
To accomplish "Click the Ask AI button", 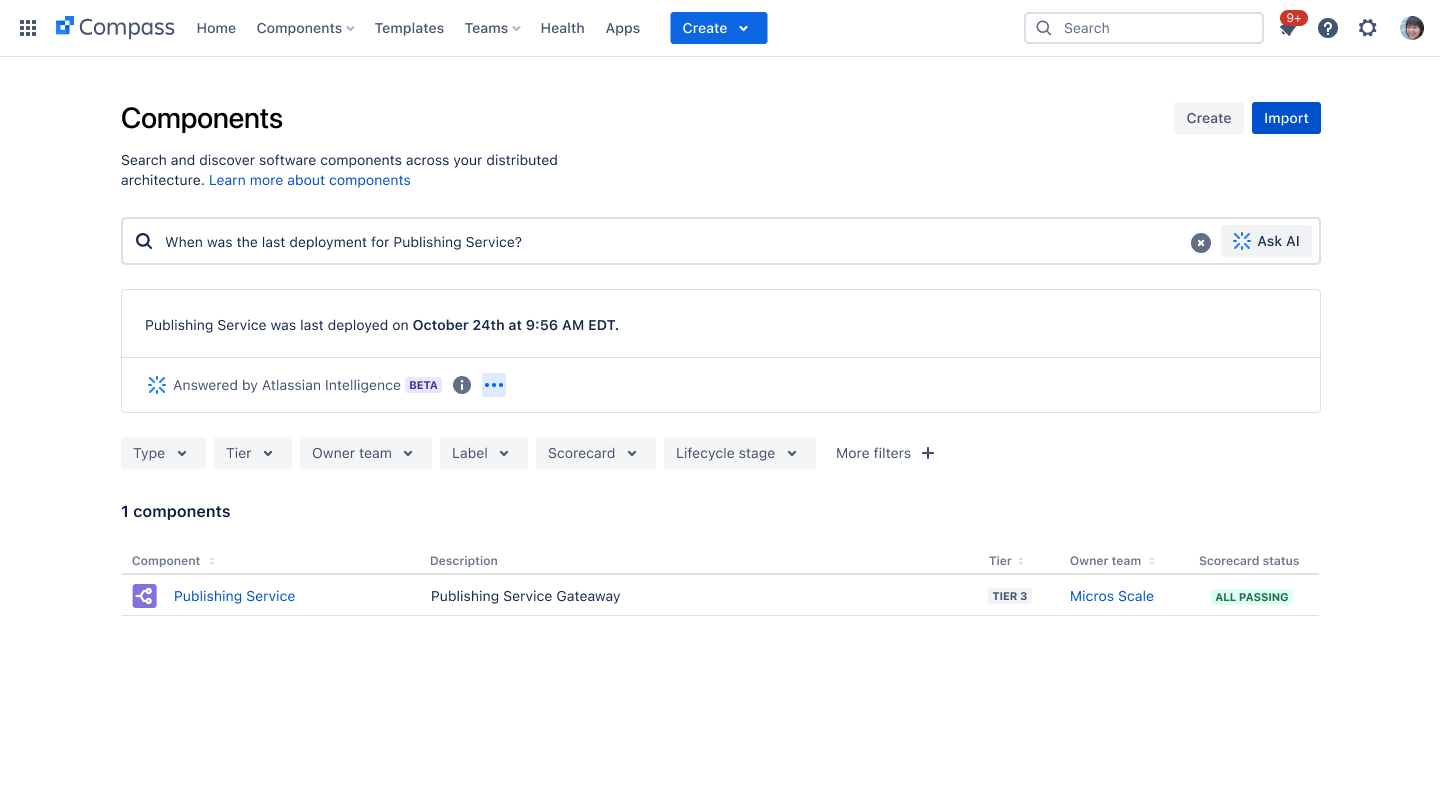I will click(x=1266, y=241).
